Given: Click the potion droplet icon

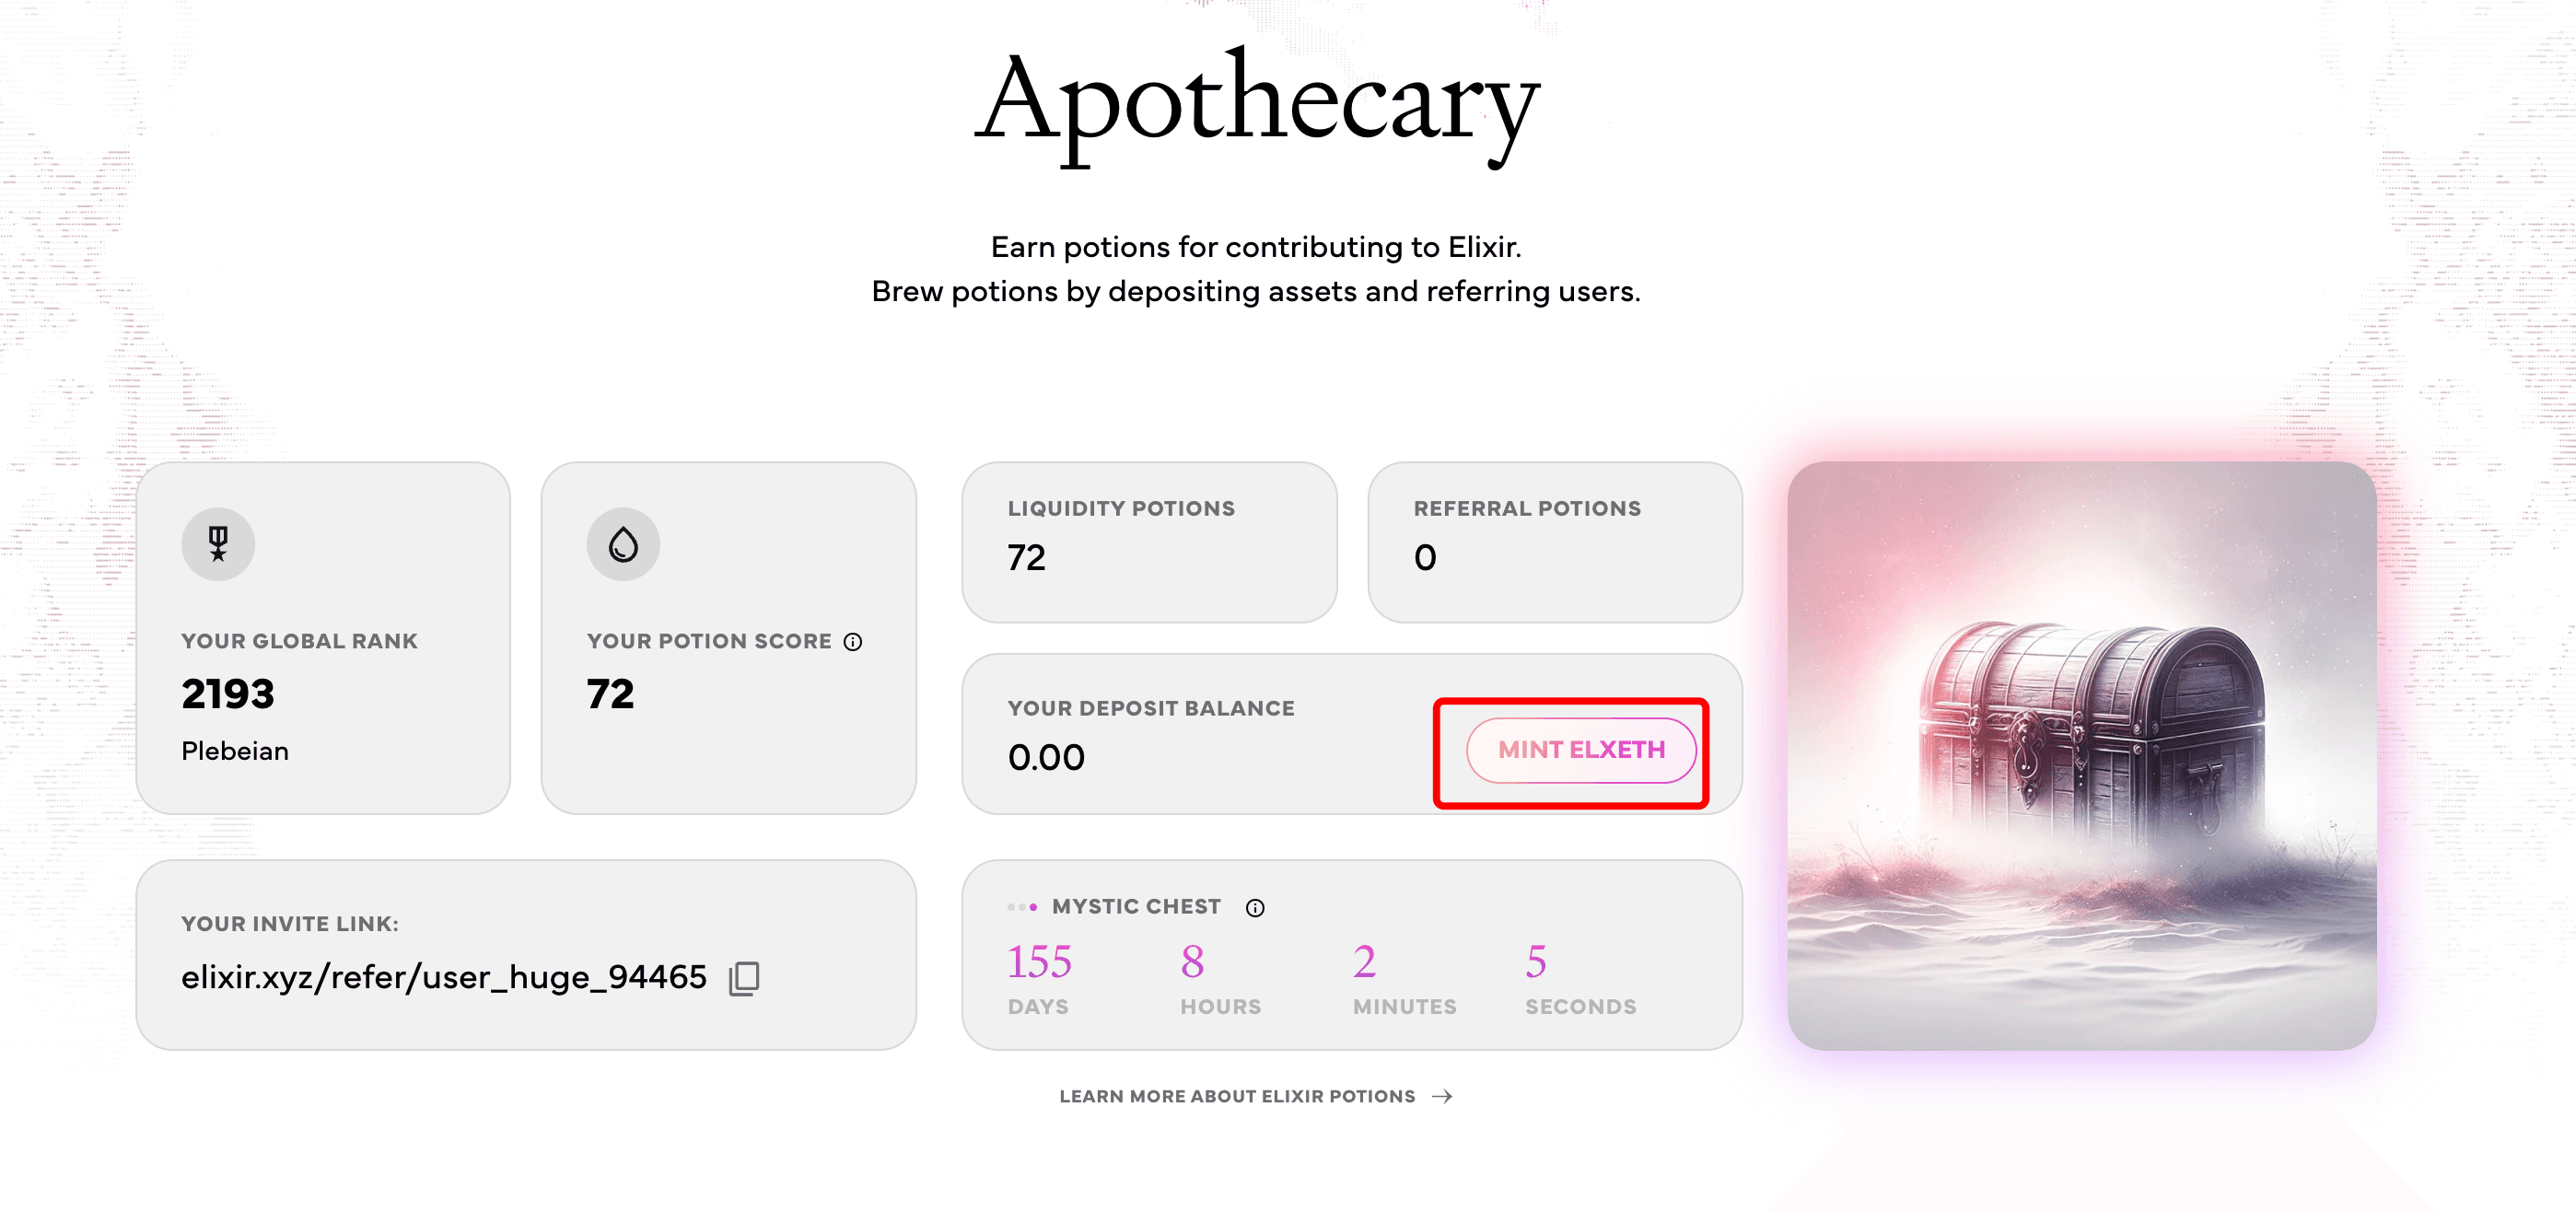Looking at the screenshot, I should coord(623,544).
